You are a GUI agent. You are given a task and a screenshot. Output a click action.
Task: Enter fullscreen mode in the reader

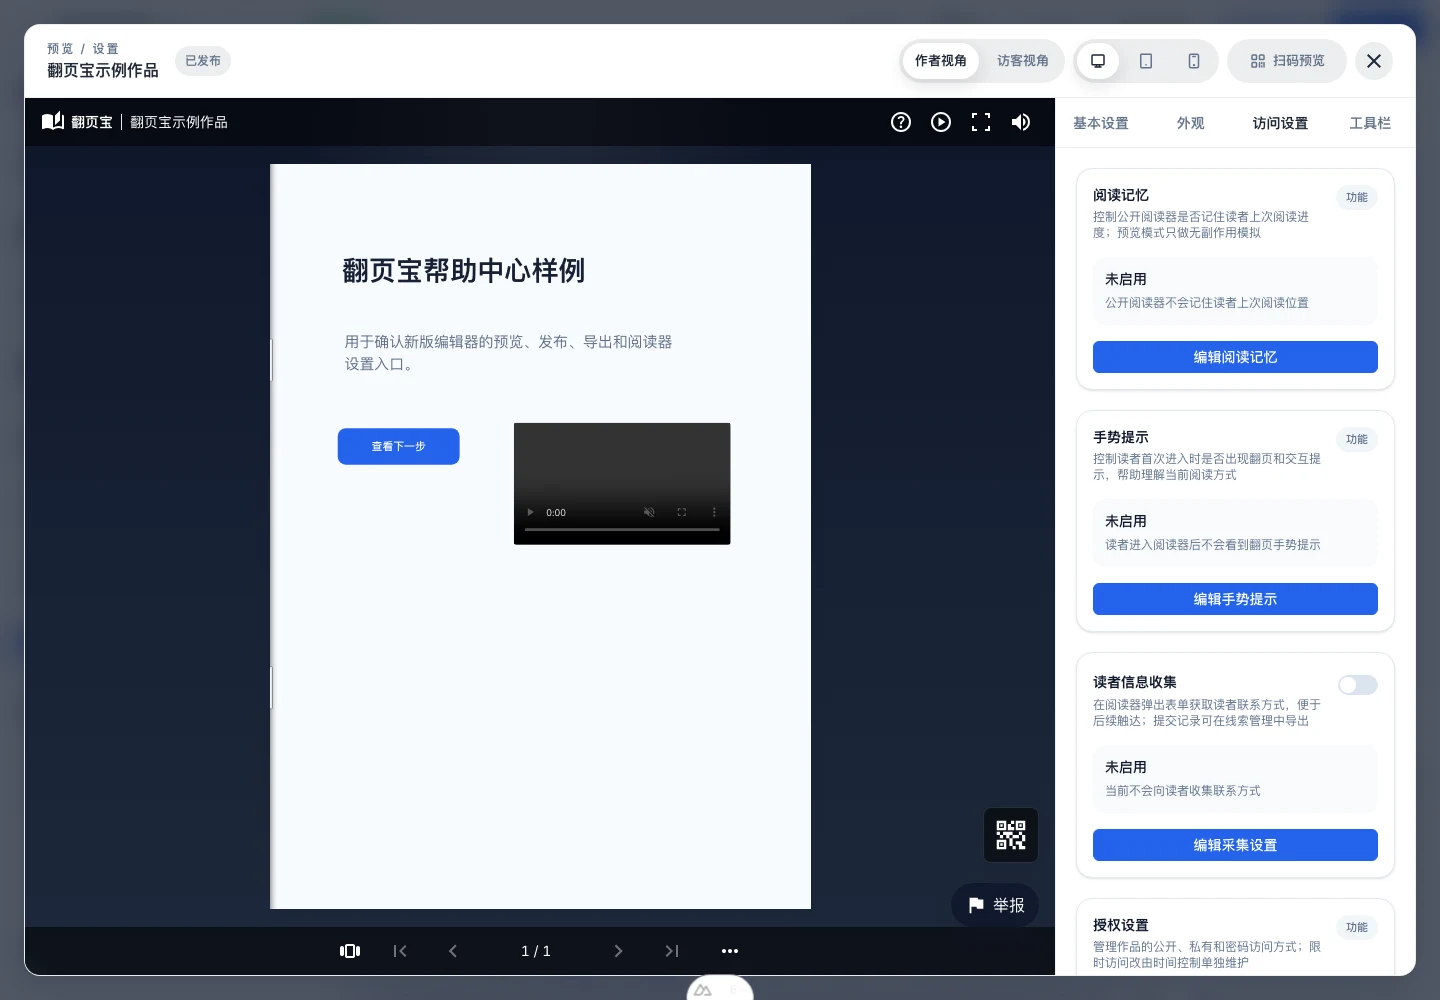click(x=981, y=122)
